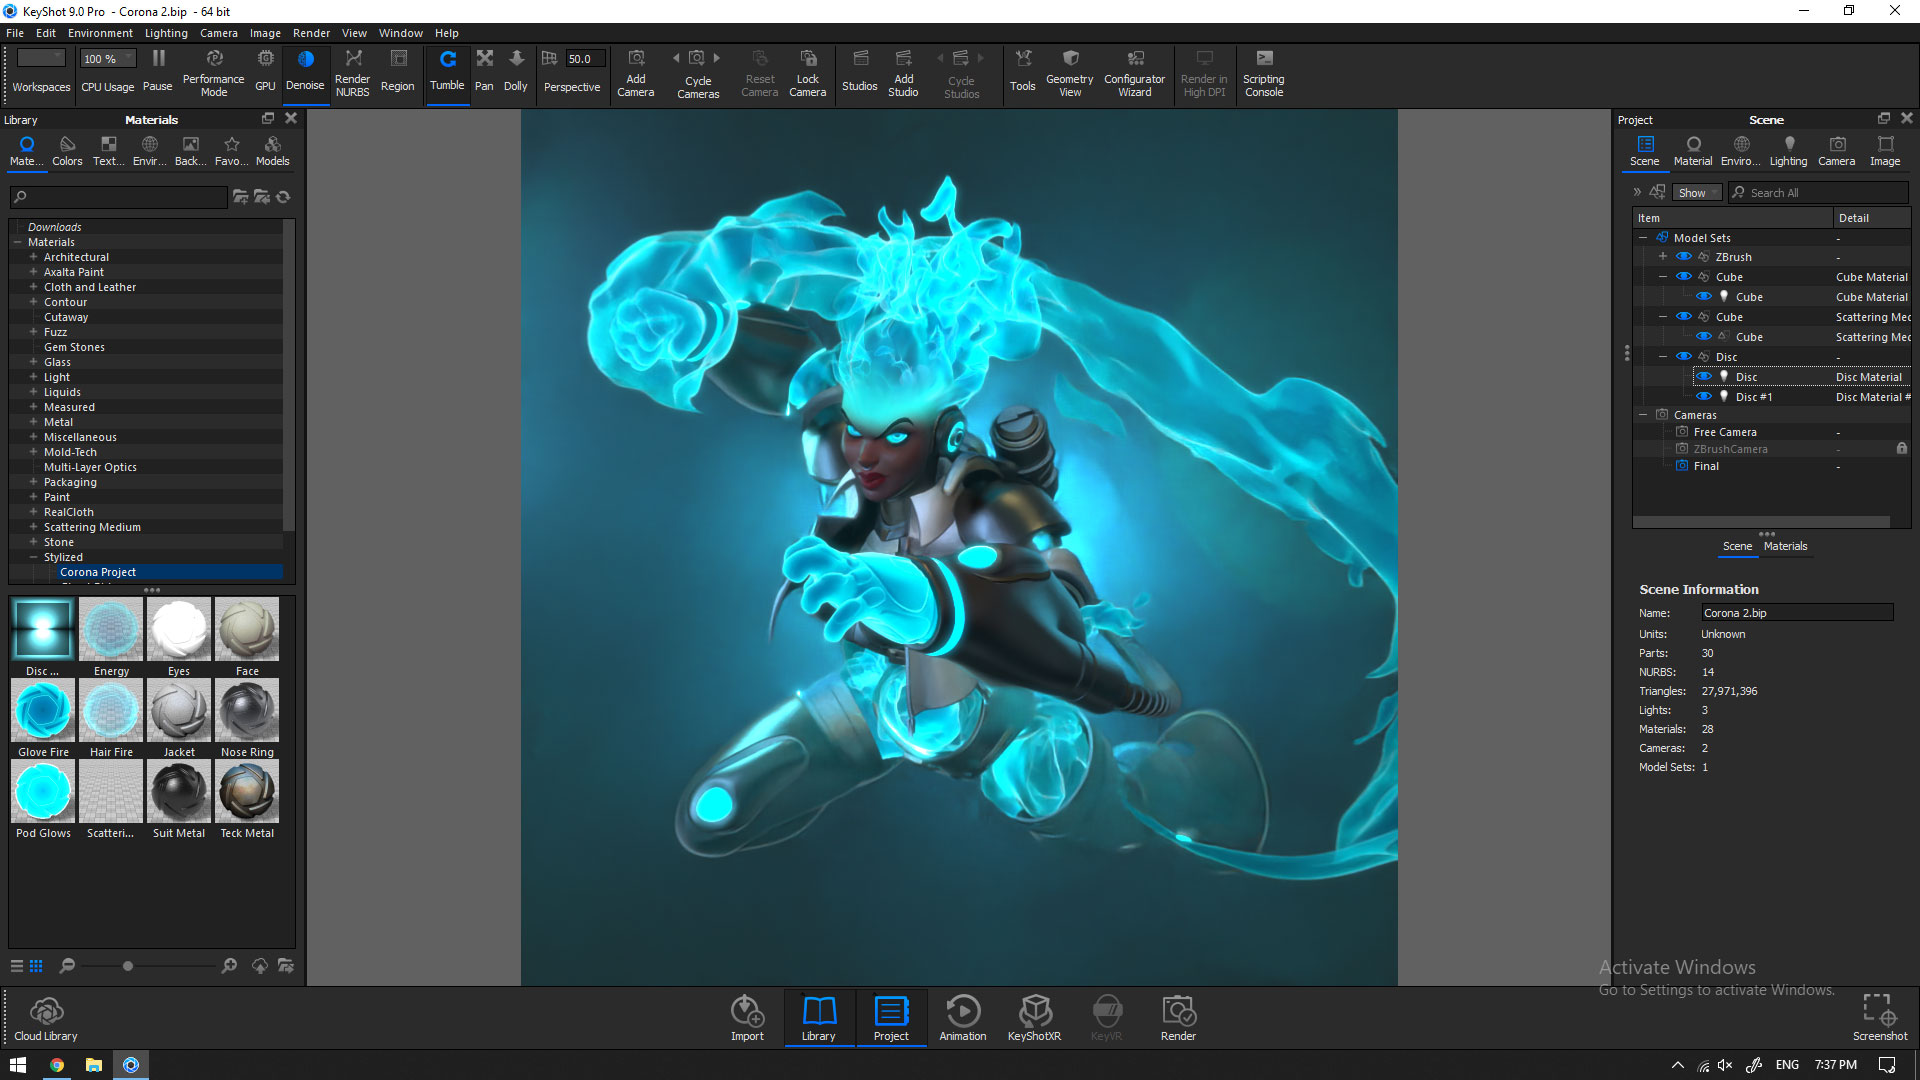Open the Studios window
This screenshot has height=1080, width=1920.
859,71
